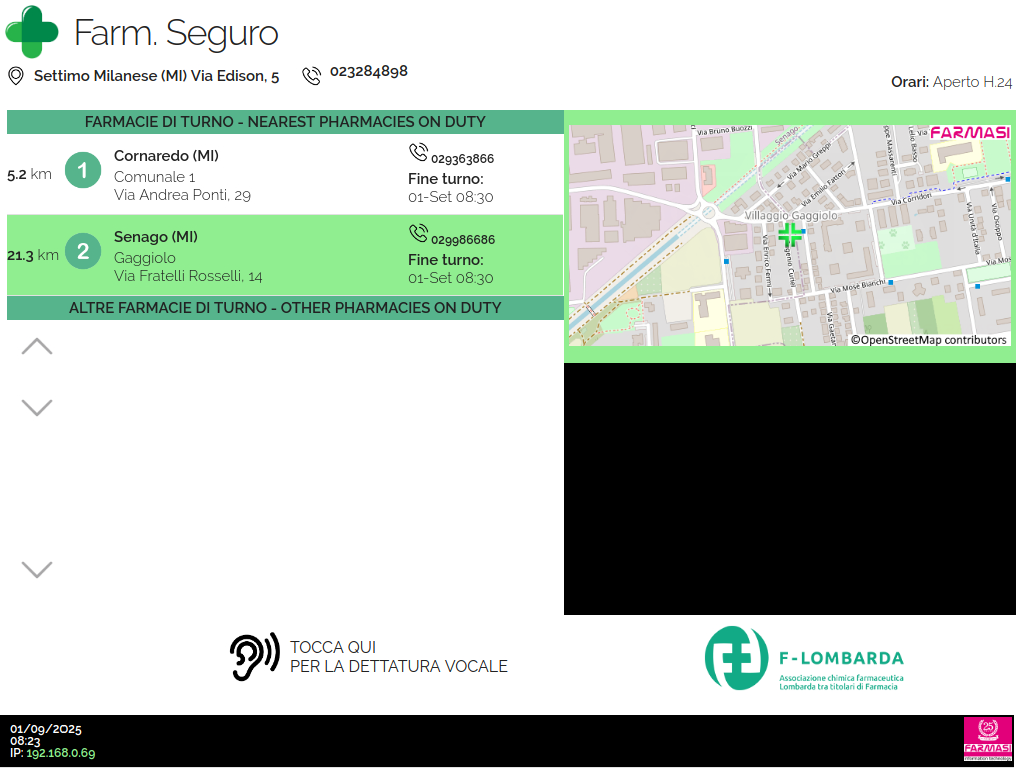Click the location pin icon beside the address
This screenshot has height=768, width=1024.
click(16, 76)
